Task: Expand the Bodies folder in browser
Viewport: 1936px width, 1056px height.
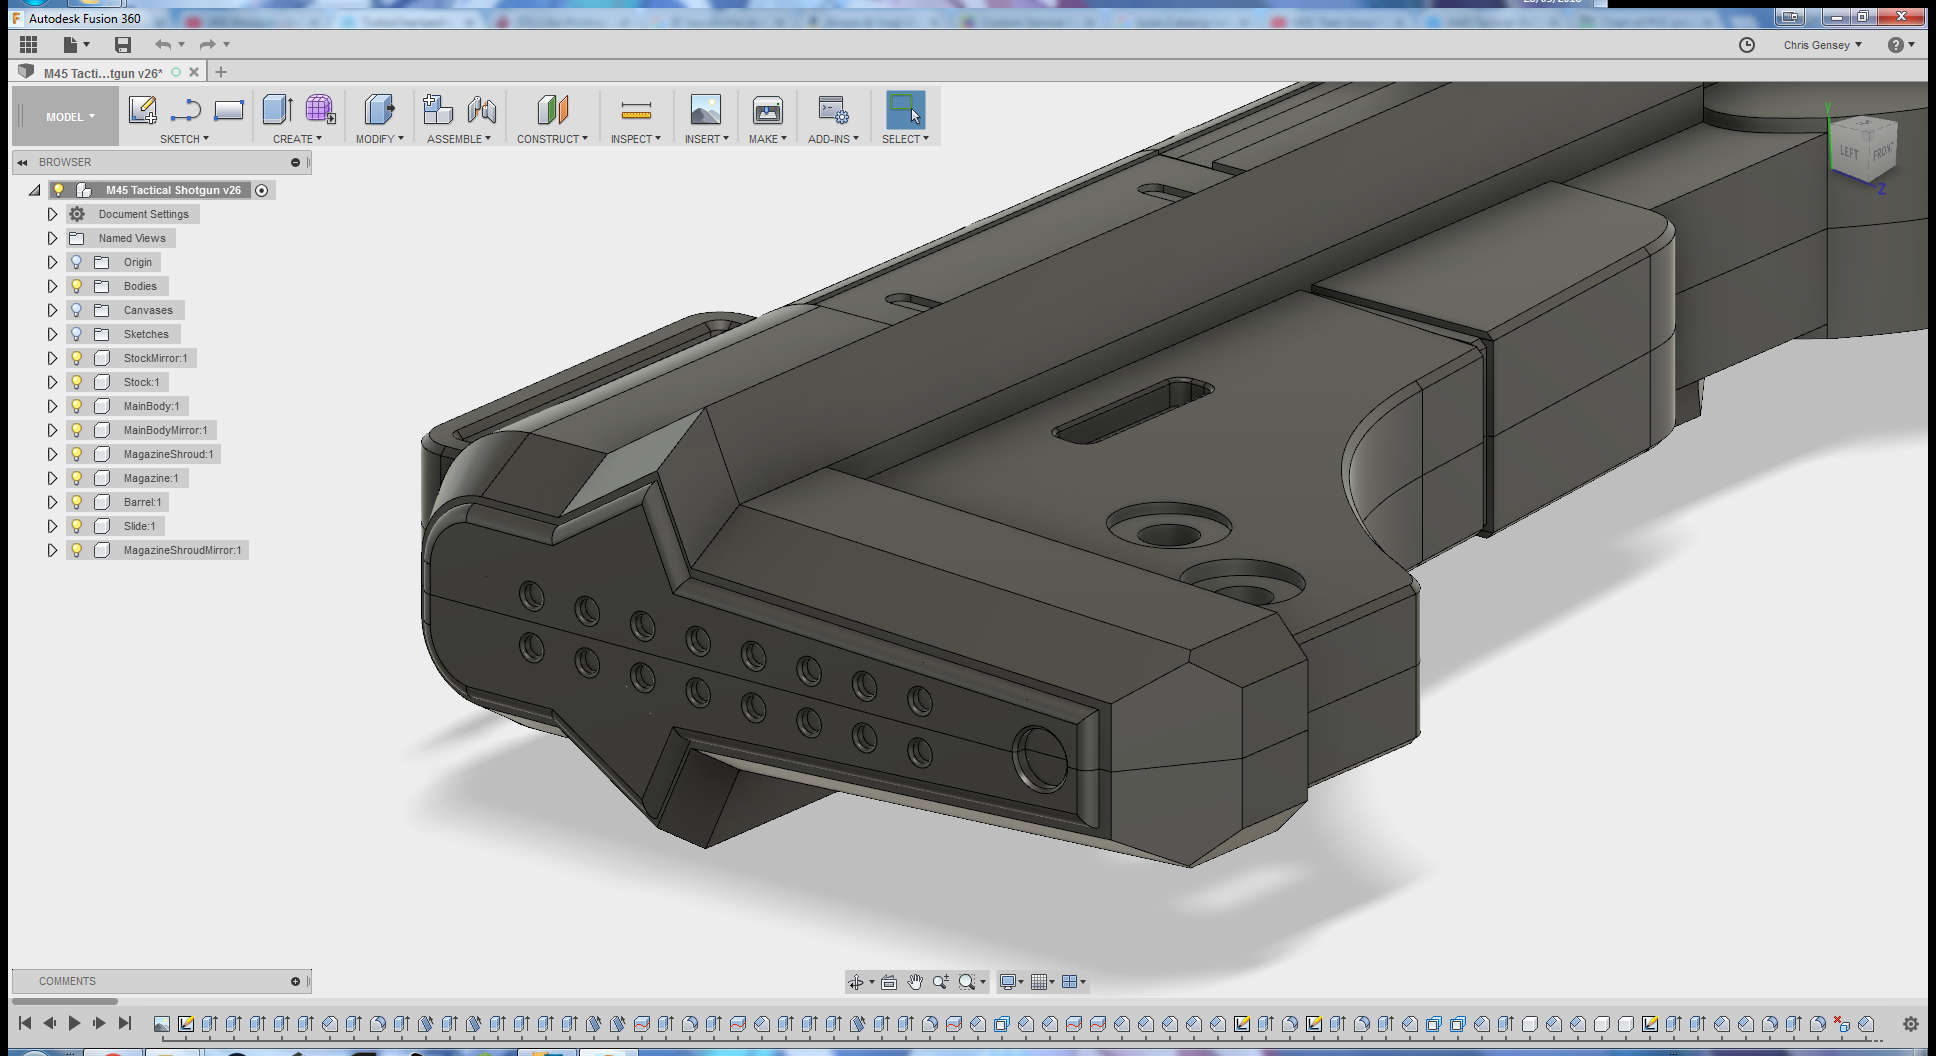Action: click(x=53, y=285)
